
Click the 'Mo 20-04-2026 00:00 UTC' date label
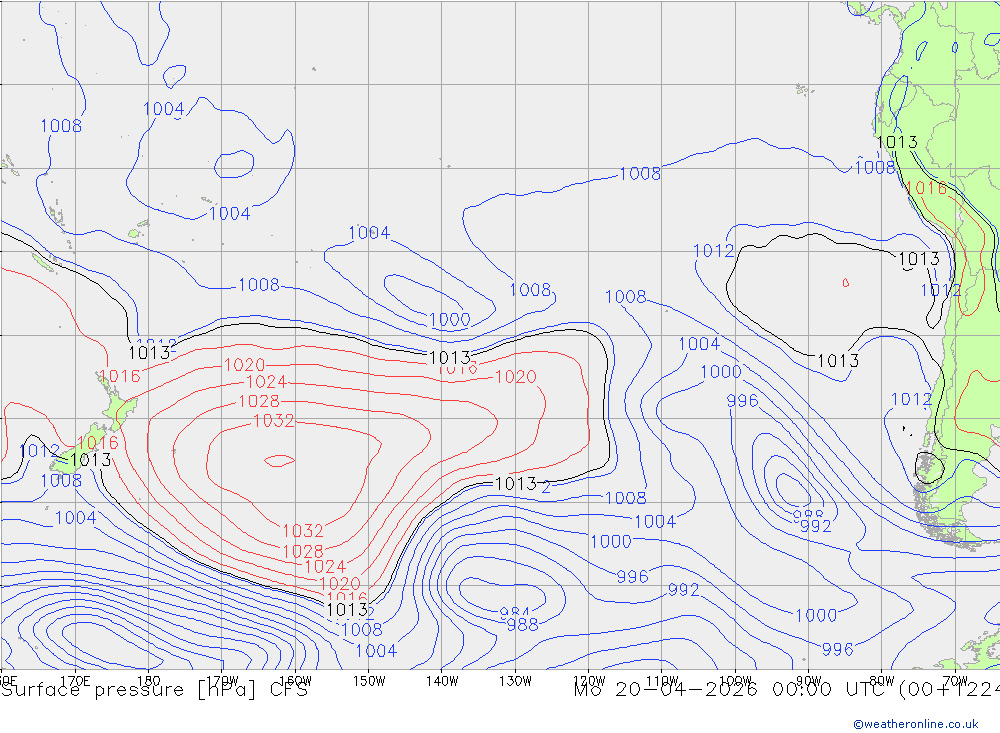732,690
